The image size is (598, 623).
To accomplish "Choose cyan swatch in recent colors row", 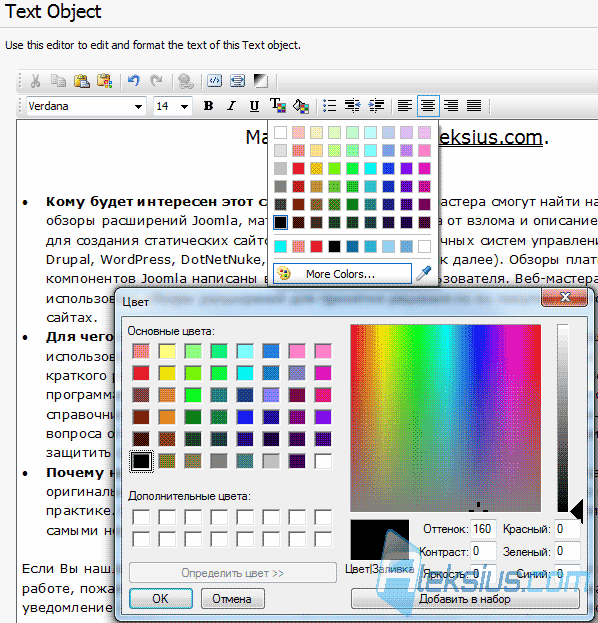I will [x=281, y=246].
